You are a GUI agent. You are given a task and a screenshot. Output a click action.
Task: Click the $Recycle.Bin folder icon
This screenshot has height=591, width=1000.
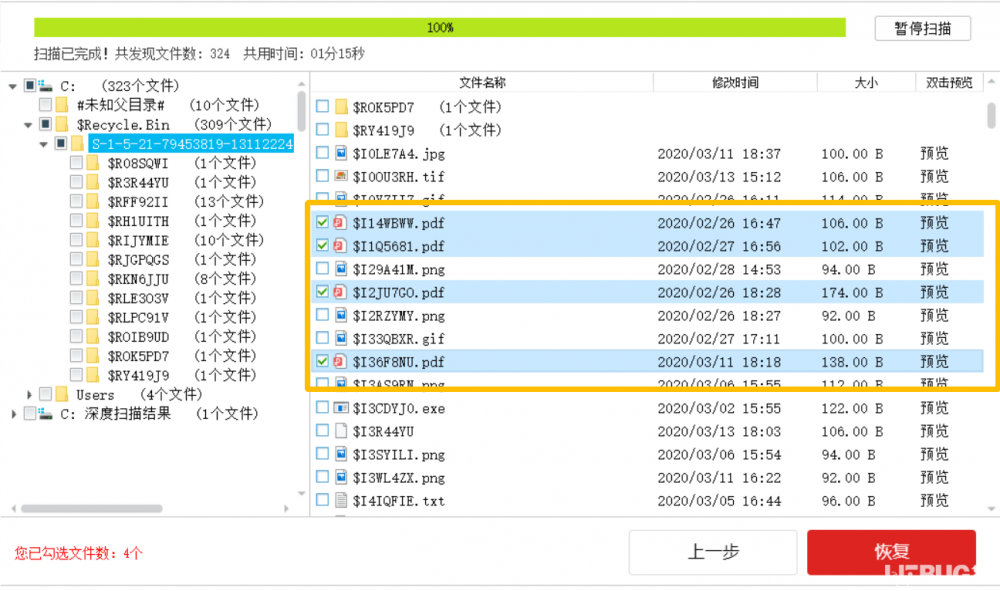point(62,124)
